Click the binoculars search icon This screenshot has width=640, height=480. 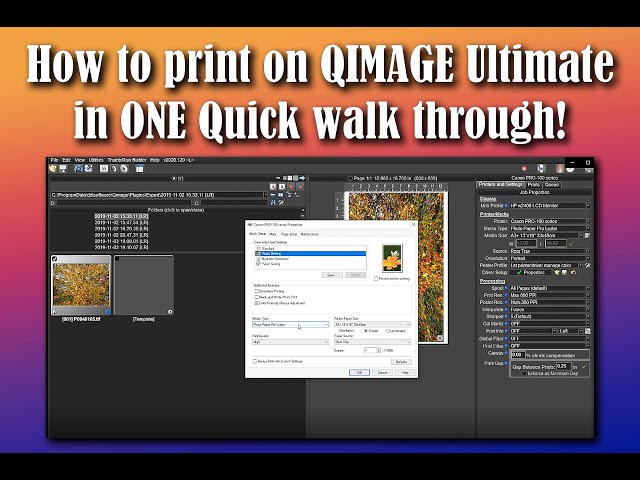273,203
